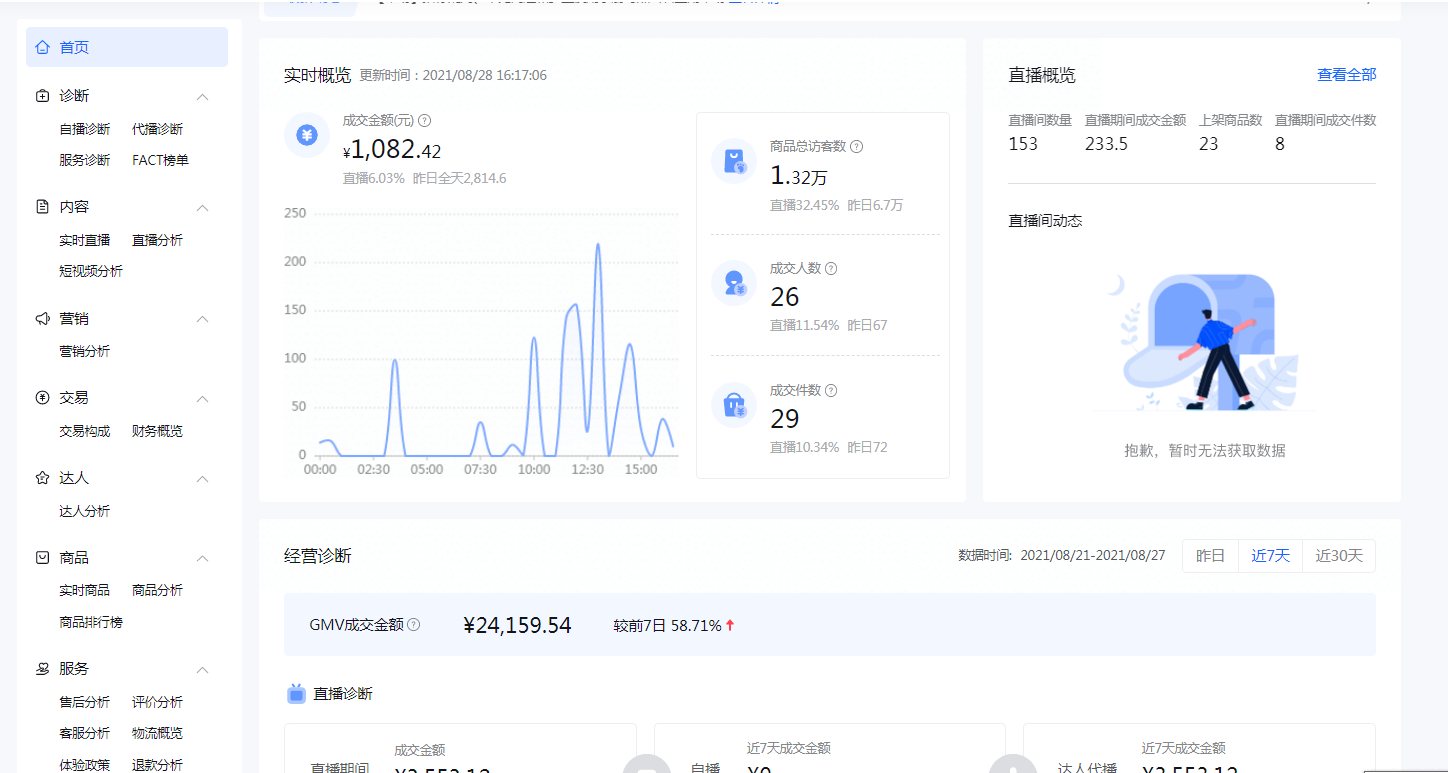The width and height of the screenshot is (1448, 773).
Task: Click the 营销 megaphone icon
Action: point(42,319)
